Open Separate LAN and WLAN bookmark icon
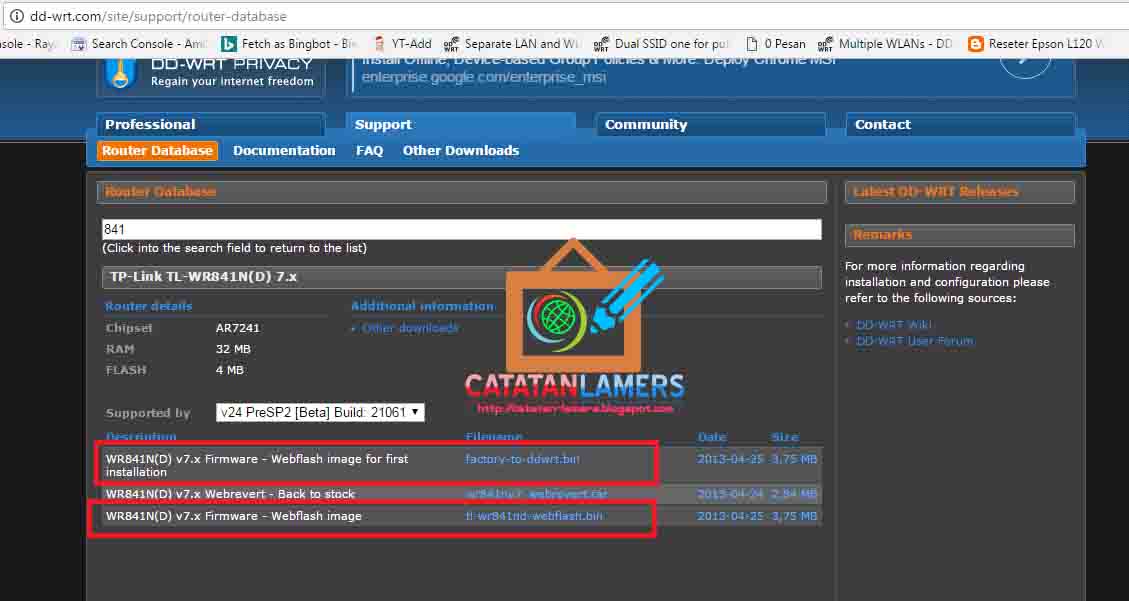This screenshot has height=601, width=1129. click(x=451, y=44)
